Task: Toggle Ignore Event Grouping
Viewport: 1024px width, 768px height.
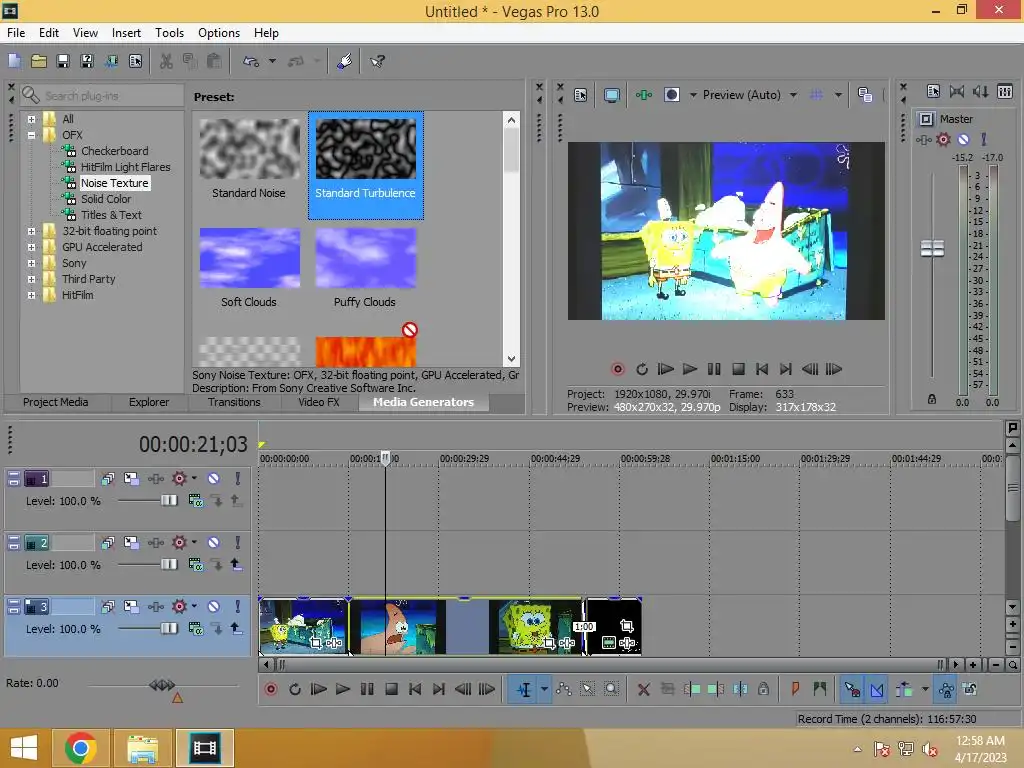Action: [x=970, y=689]
